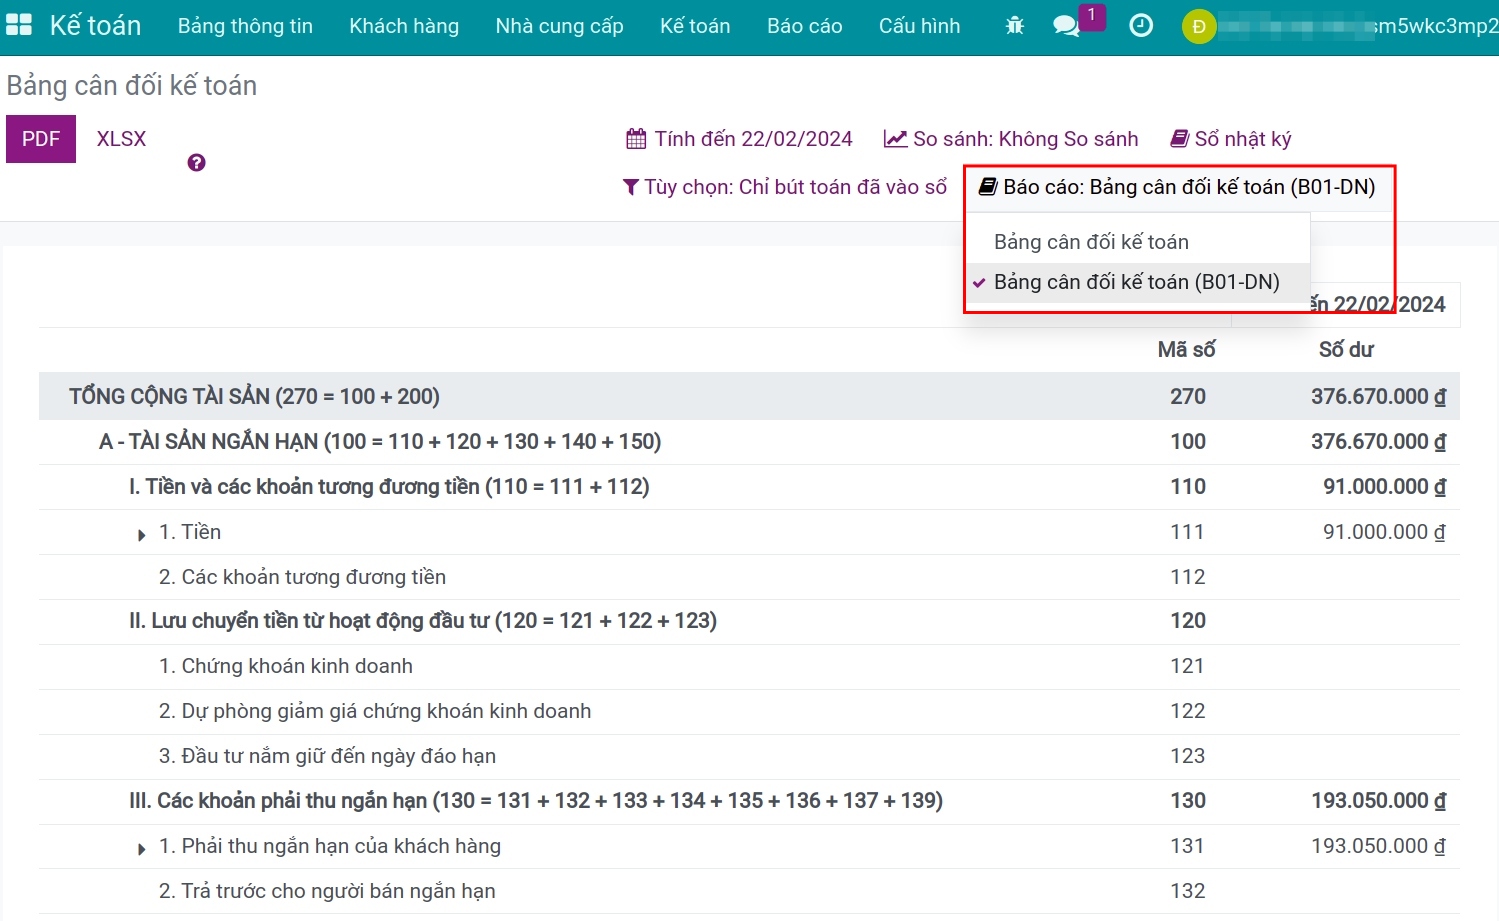The width and height of the screenshot is (1499, 921).
Task: Click the 376.670.000 ₫ total assets amount
Action: 1377,397
